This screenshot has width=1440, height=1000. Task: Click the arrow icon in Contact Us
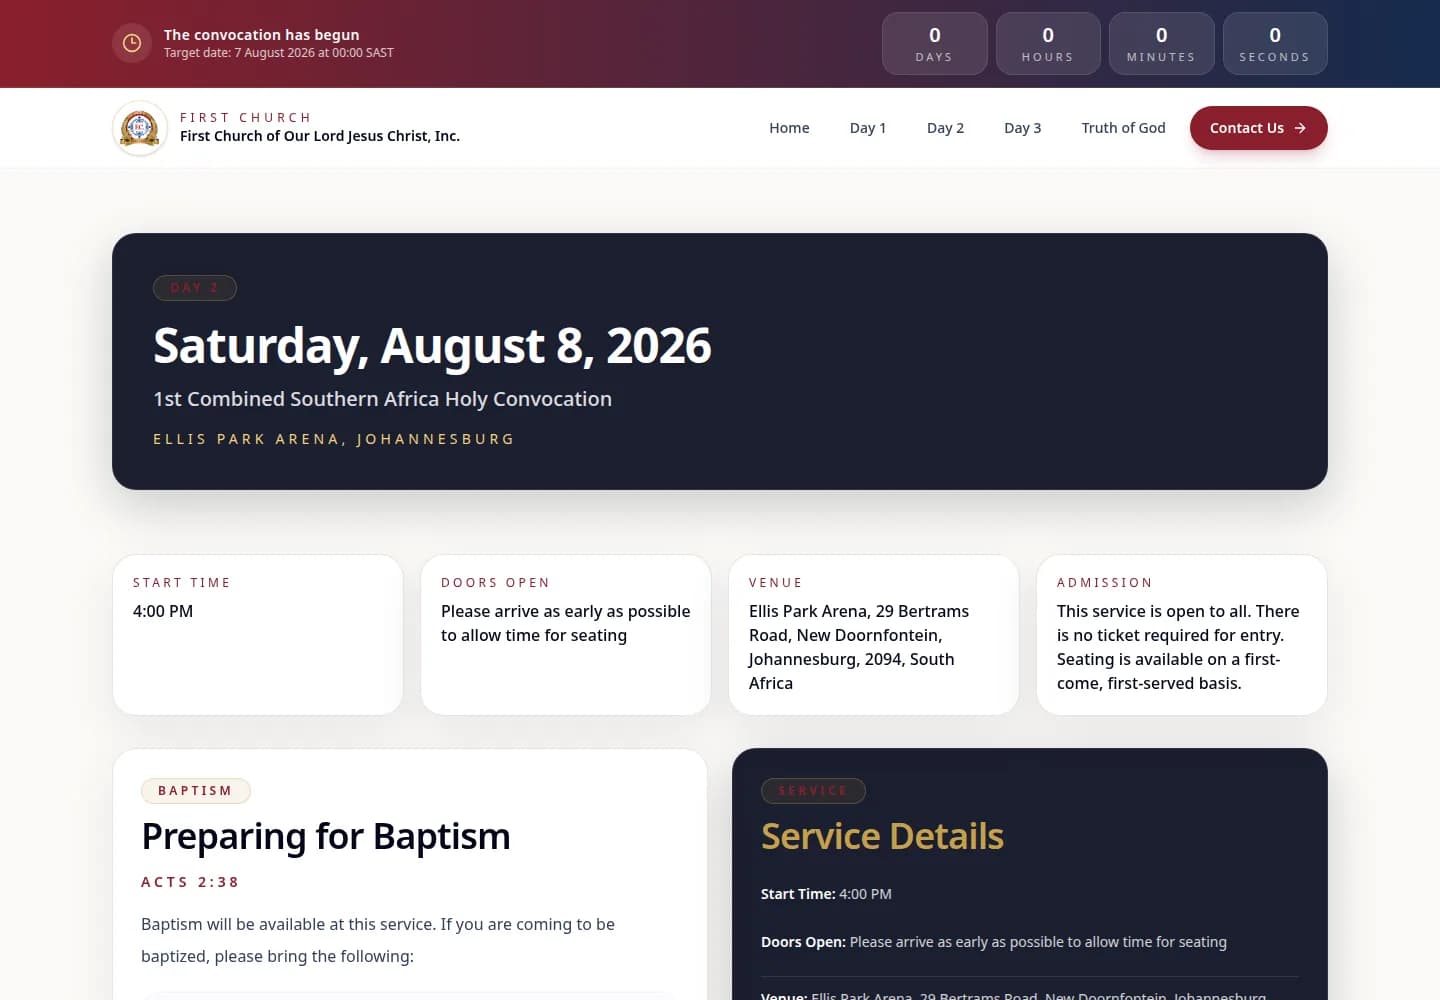pos(1300,128)
